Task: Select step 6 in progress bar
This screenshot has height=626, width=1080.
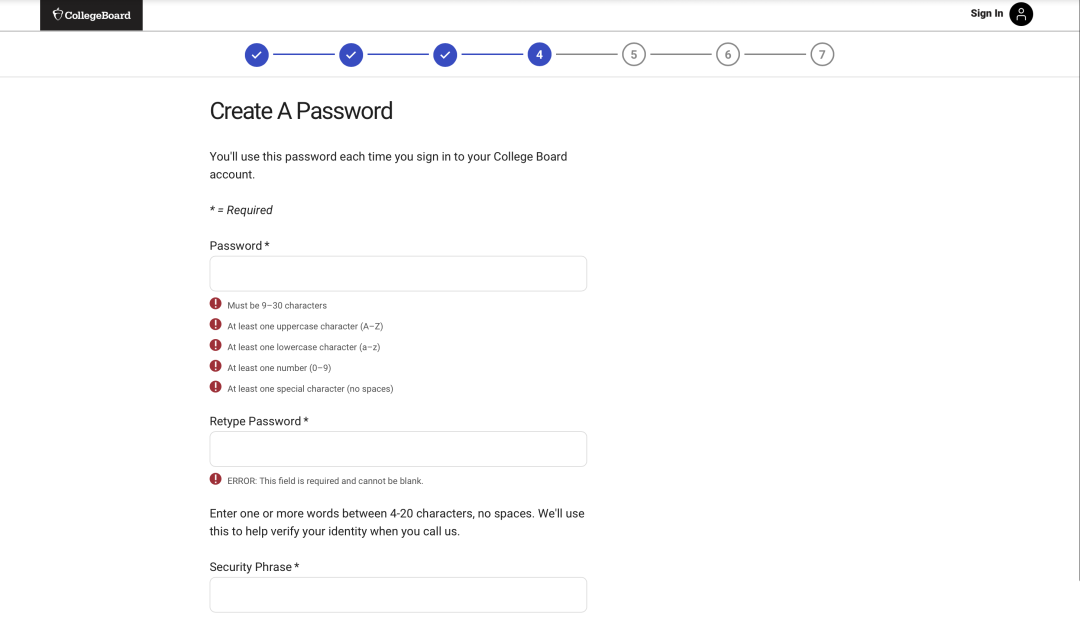Action: pos(727,55)
